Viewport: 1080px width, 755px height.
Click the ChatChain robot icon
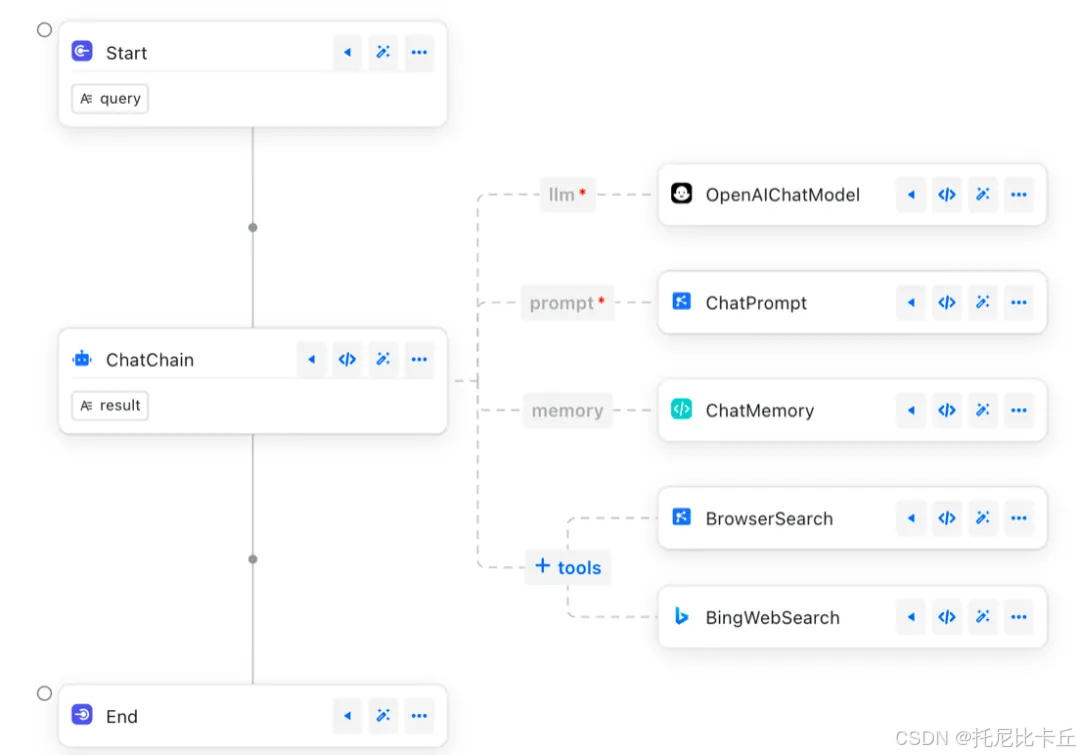click(82, 359)
